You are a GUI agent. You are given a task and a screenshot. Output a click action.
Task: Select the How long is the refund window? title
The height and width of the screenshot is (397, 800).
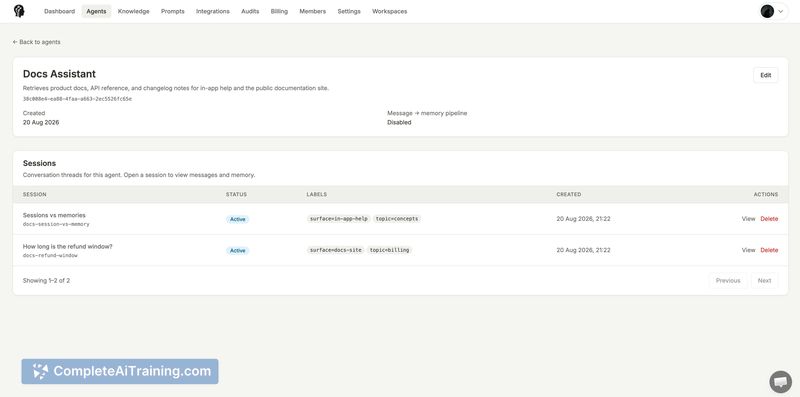click(67, 246)
